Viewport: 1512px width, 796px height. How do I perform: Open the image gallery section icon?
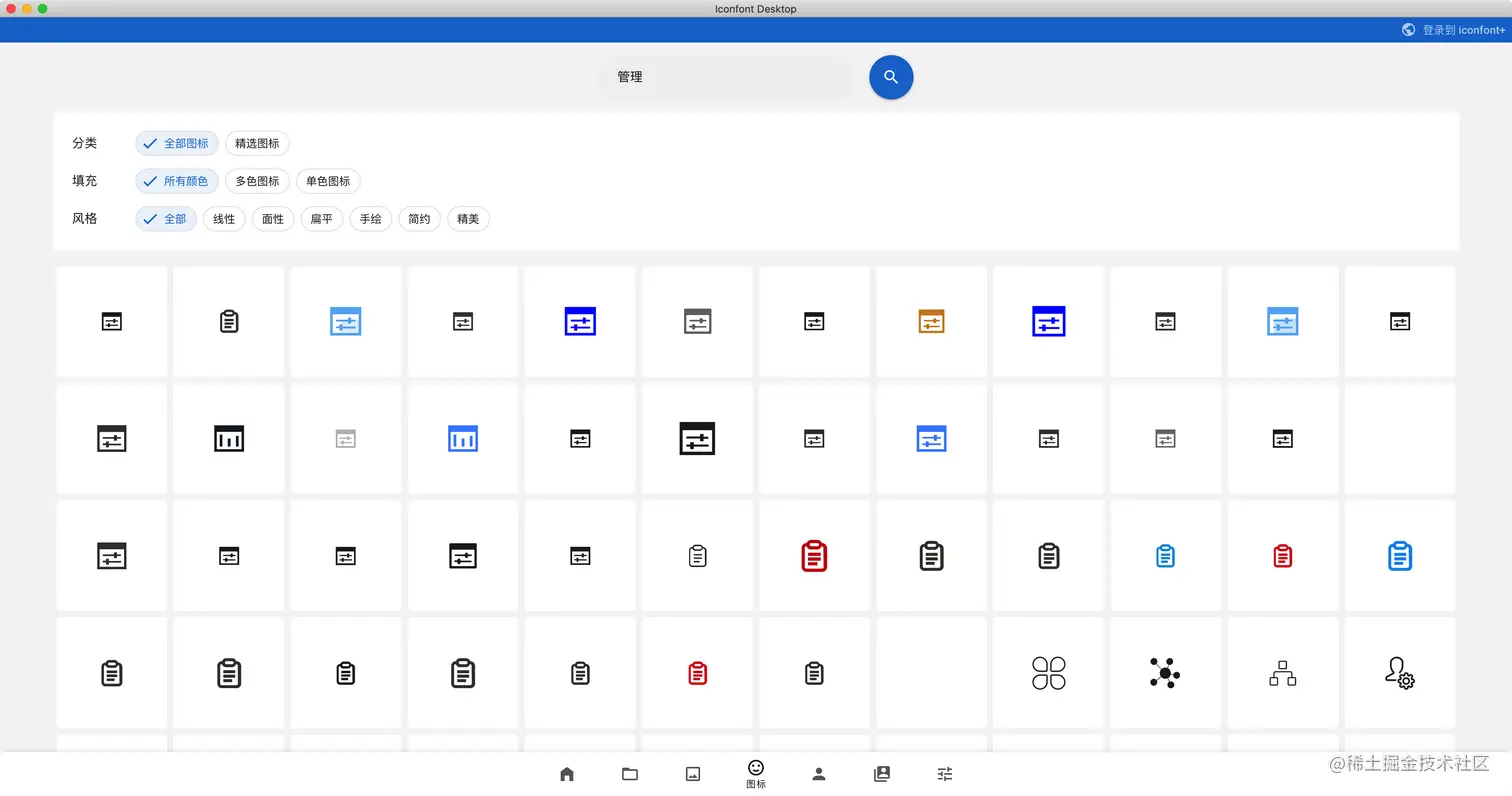[693, 773]
